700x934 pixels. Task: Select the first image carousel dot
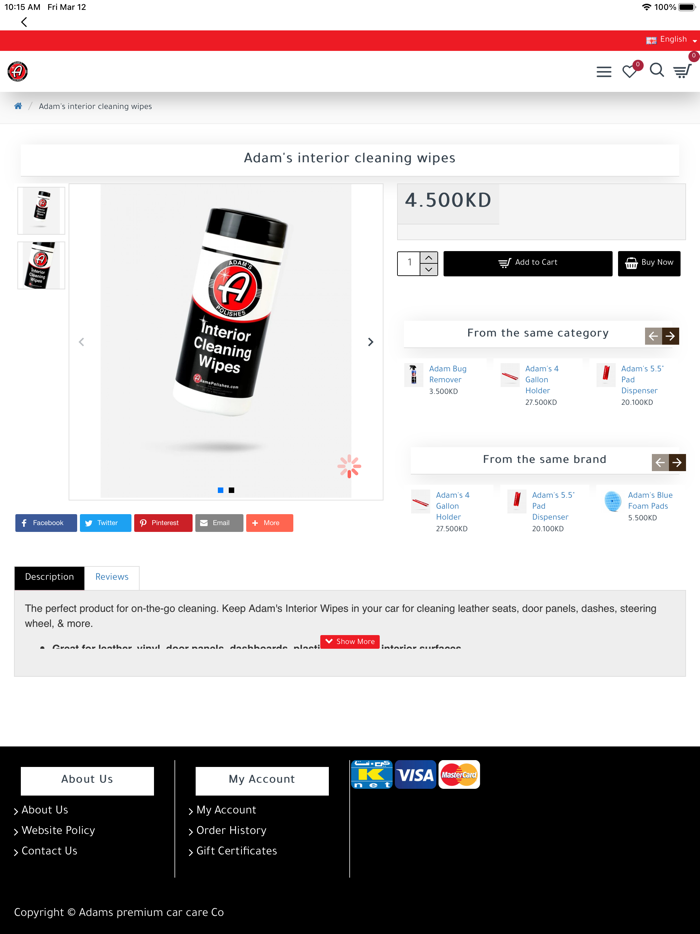pos(220,490)
